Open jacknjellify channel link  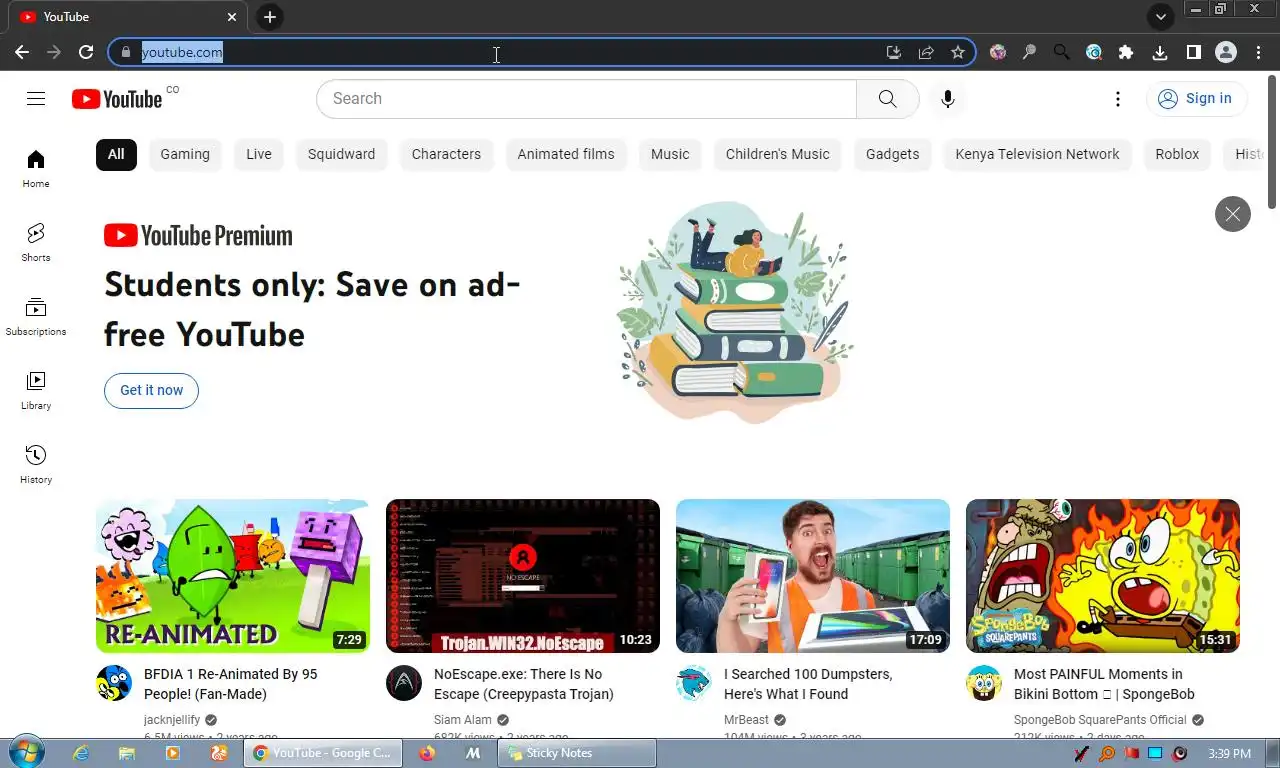172,720
